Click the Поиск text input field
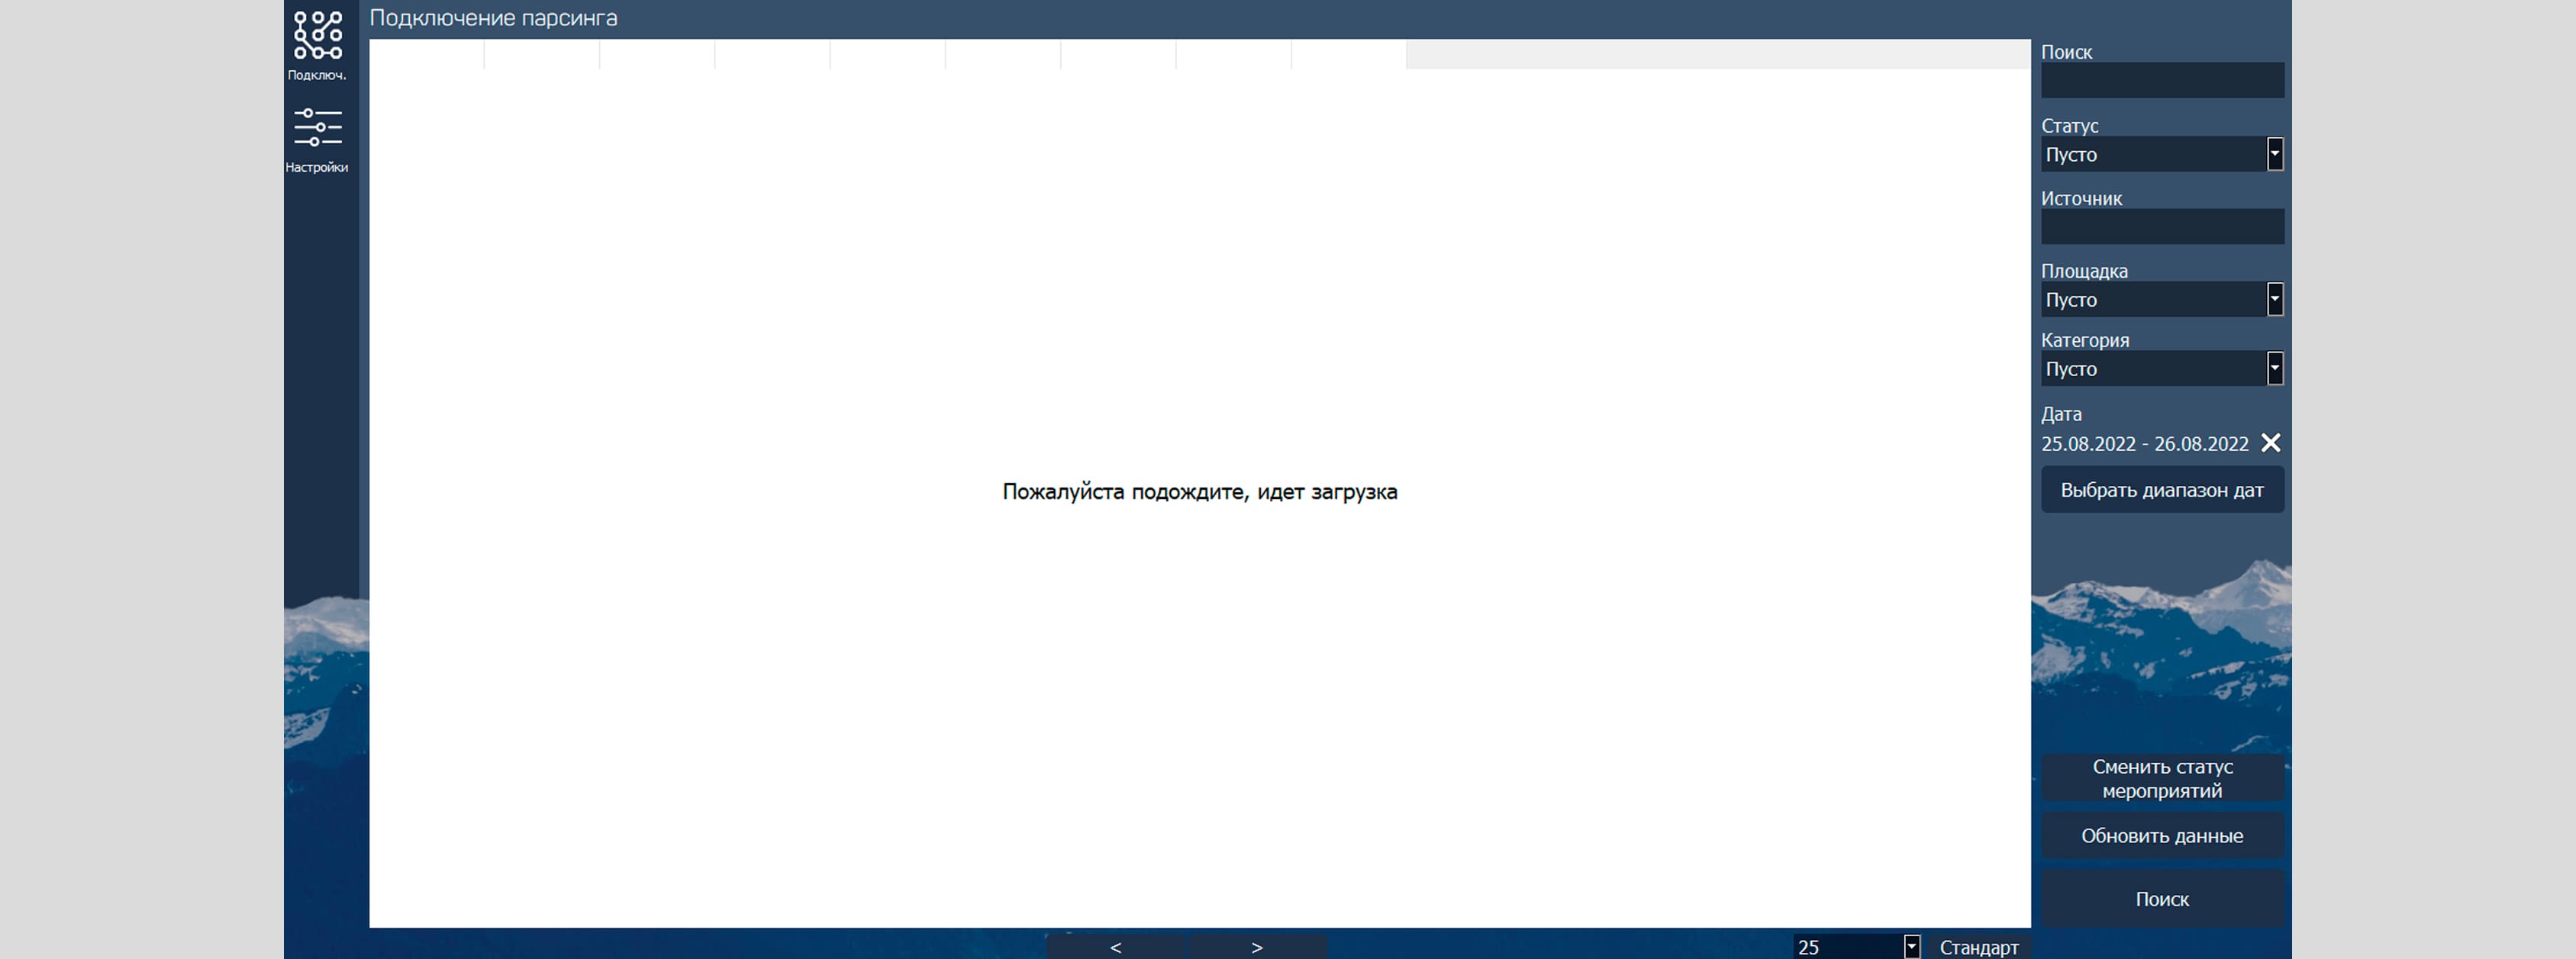 tap(2162, 80)
